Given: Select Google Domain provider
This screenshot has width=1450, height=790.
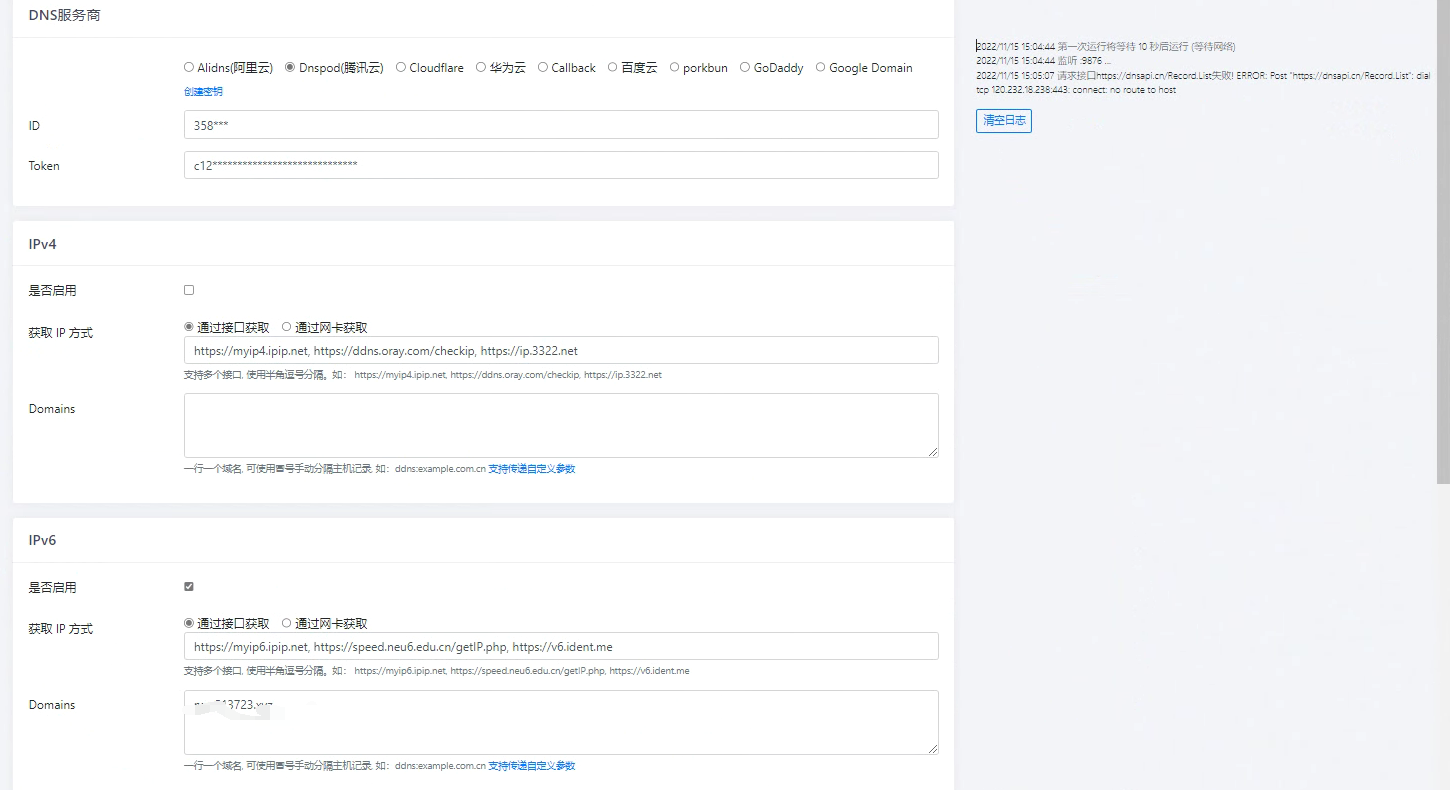Looking at the screenshot, I should click(x=820, y=67).
